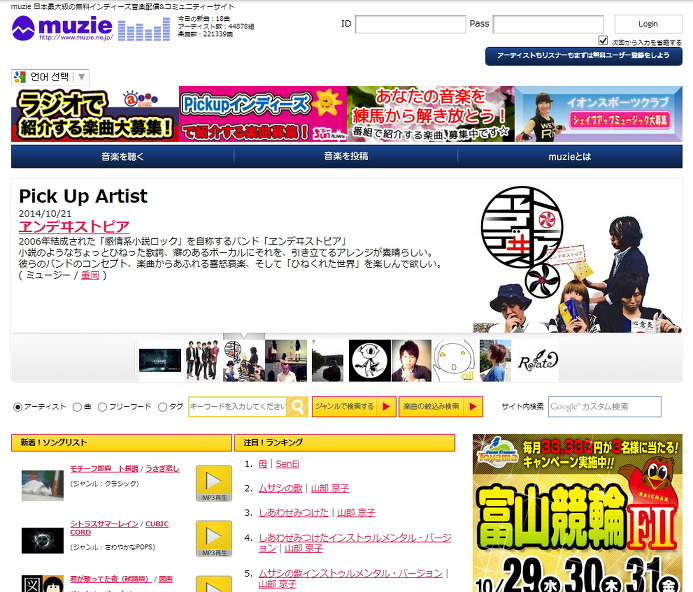
Task: Open the Pickupインディーズ pink banner
Action: coord(263,114)
